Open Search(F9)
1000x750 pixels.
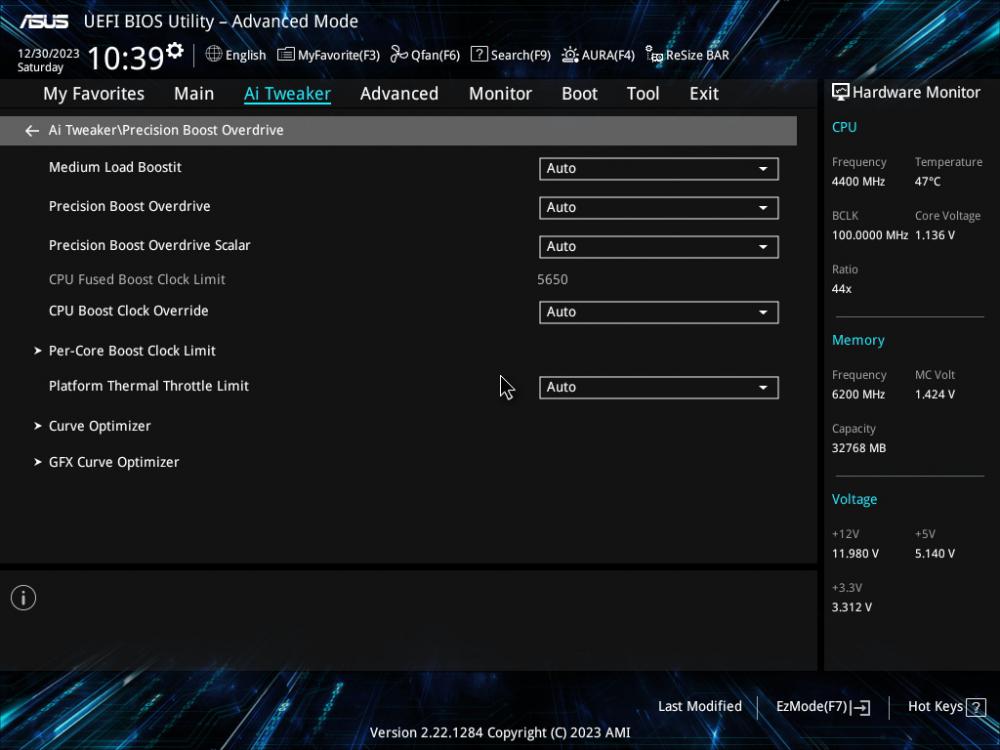(x=510, y=55)
